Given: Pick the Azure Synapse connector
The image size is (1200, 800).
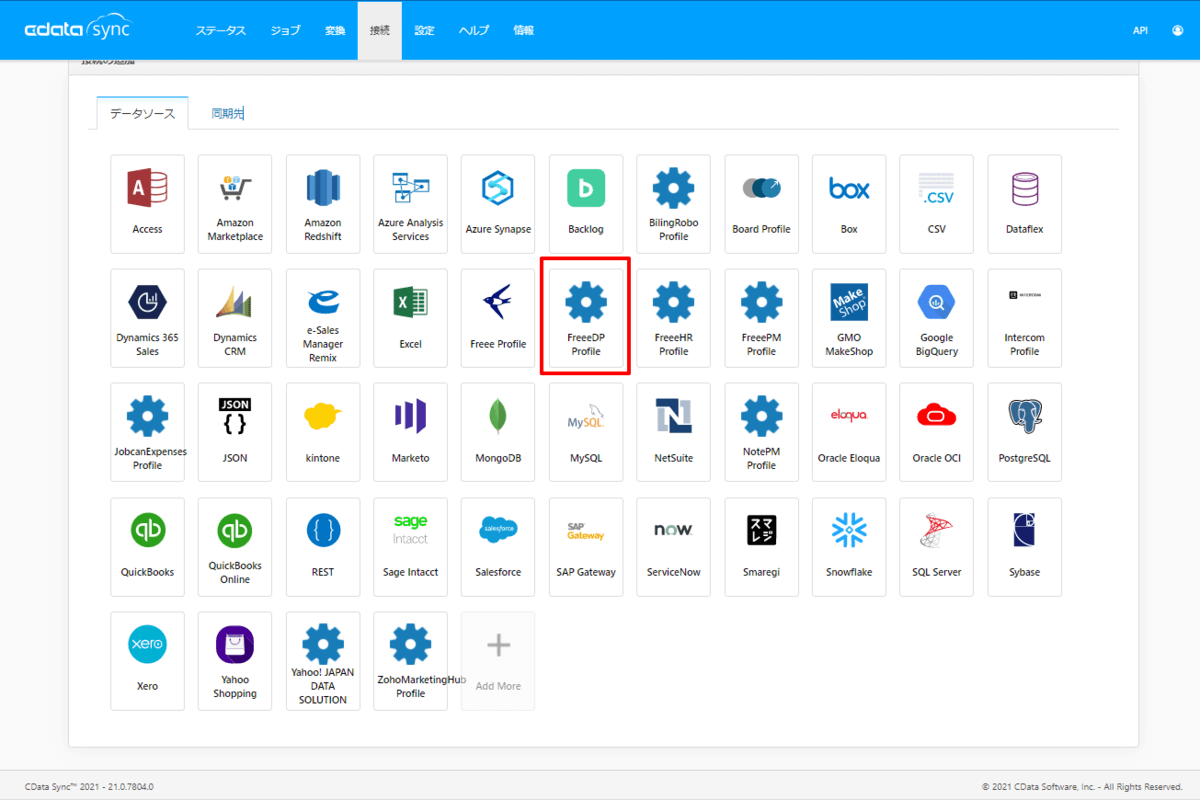Looking at the screenshot, I should click(498, 204).
